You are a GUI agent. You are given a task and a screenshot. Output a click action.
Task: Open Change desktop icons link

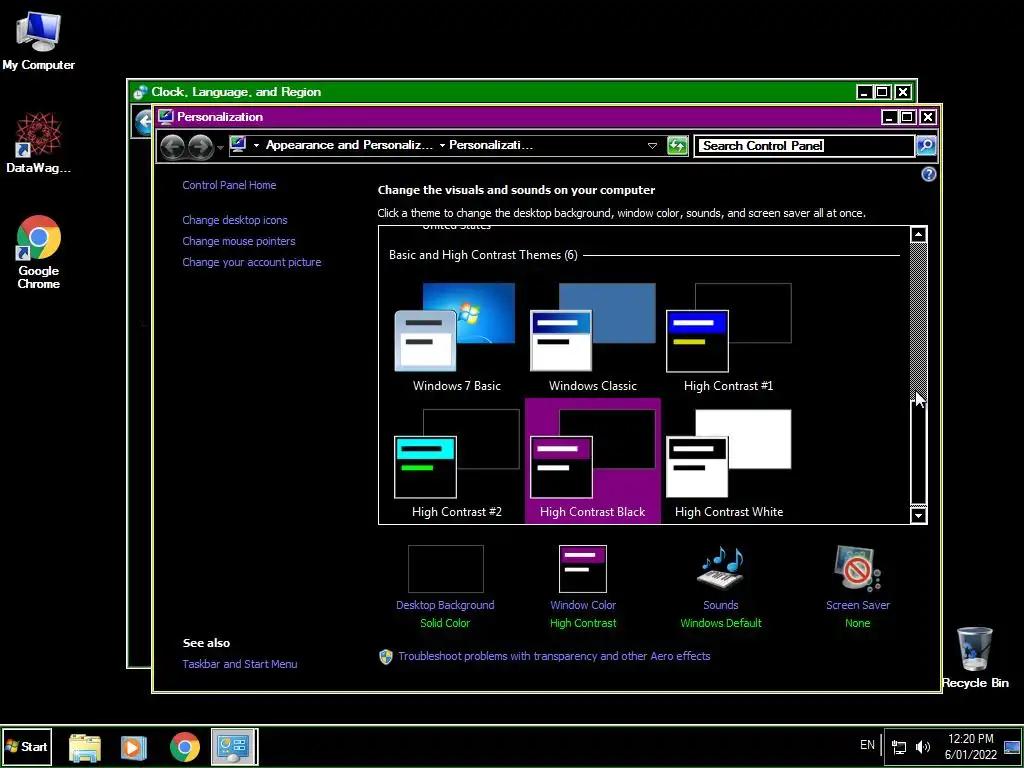click(235, 220)
